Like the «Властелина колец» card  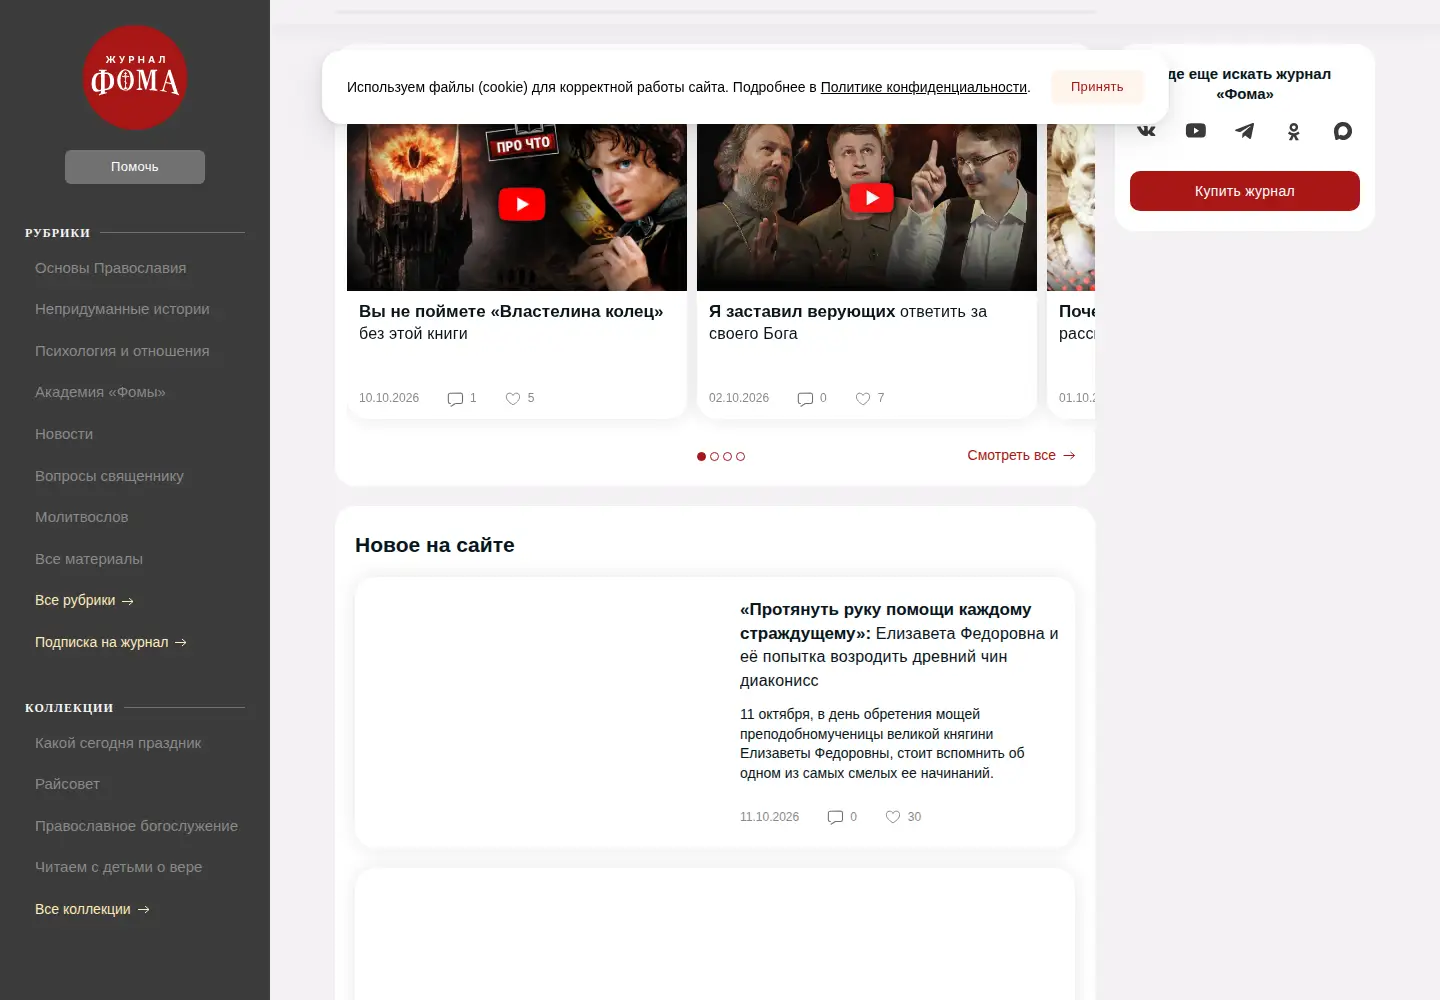513,398
